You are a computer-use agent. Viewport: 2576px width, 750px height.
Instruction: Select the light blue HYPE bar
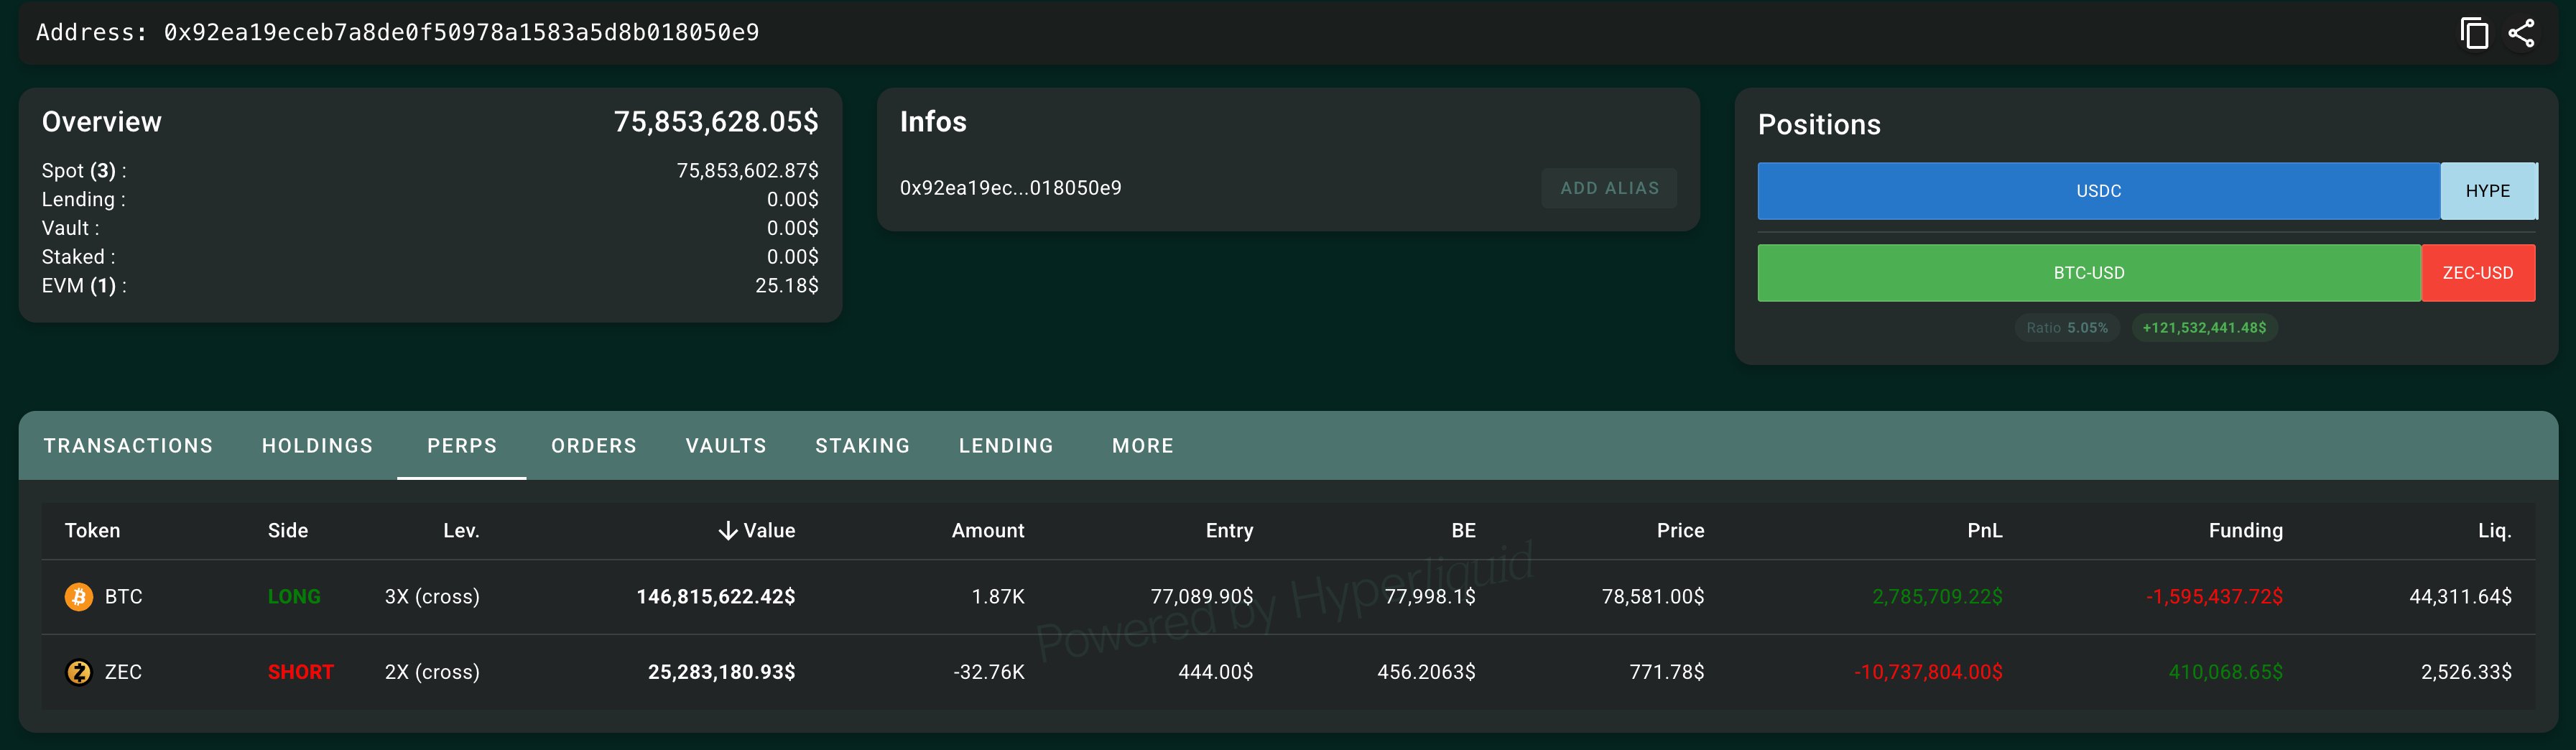(x=2487, y=191)
